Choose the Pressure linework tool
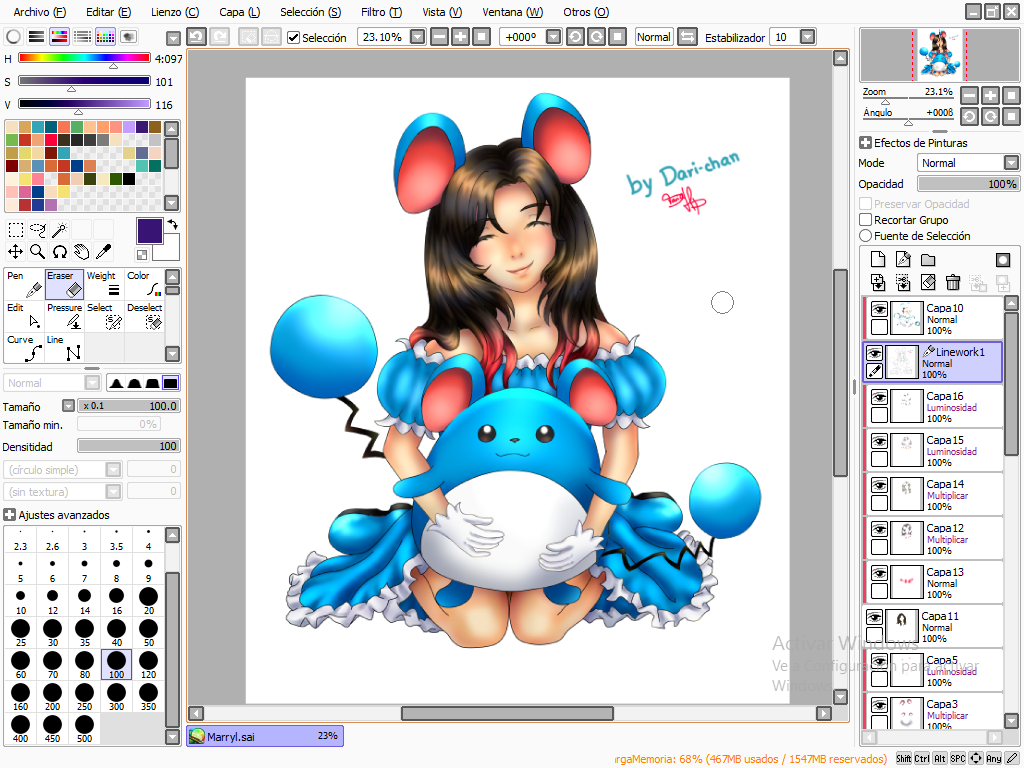Image resolution: width=1024 pixels, height=768 pixels. 64,316
